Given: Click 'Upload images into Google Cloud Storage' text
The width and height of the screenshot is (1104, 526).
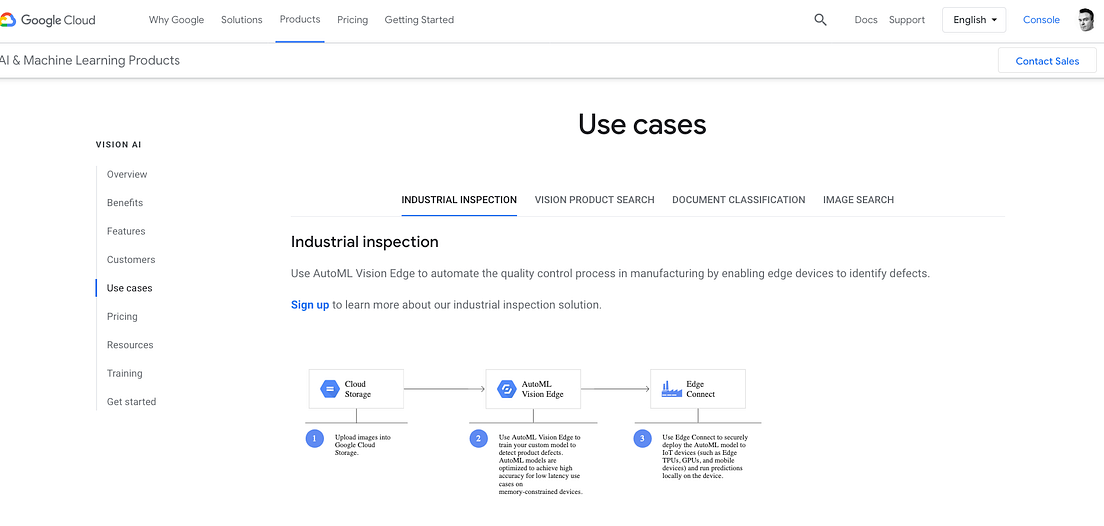Looking at the screenshot, I should (363, 446).
